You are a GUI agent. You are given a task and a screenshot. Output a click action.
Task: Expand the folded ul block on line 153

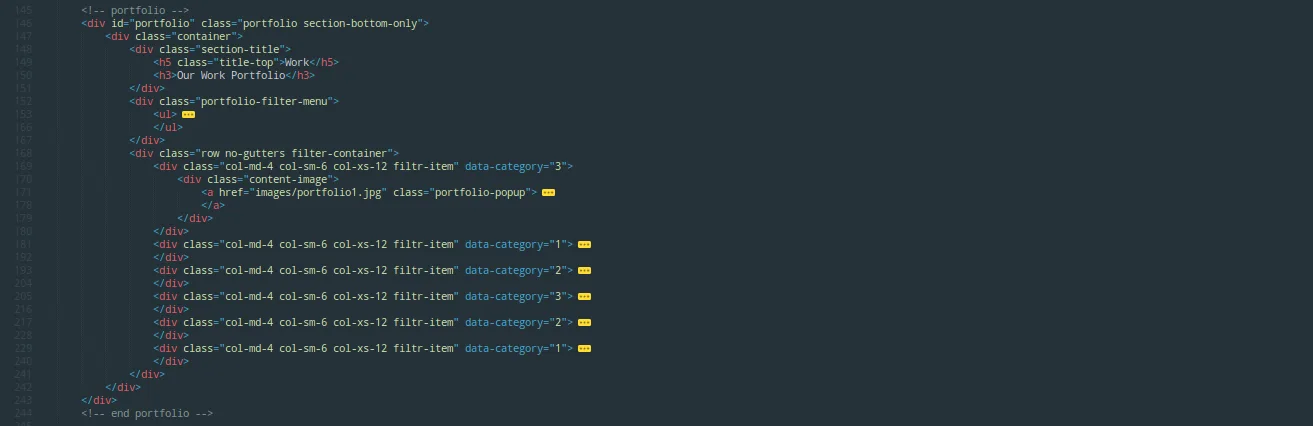pyautogui.click(x=188, y=114)
